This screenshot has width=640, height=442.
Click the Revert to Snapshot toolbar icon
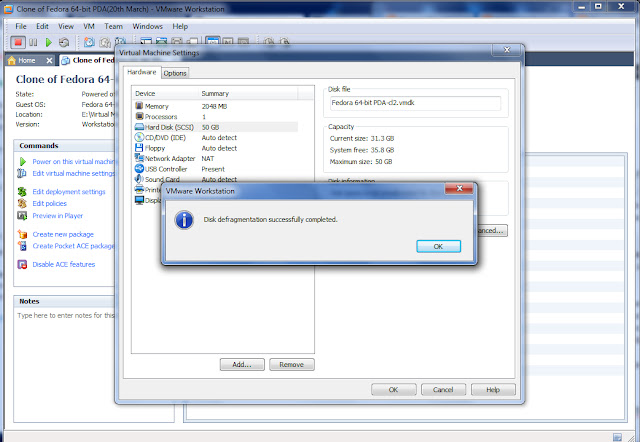click(x=105, y=42)
